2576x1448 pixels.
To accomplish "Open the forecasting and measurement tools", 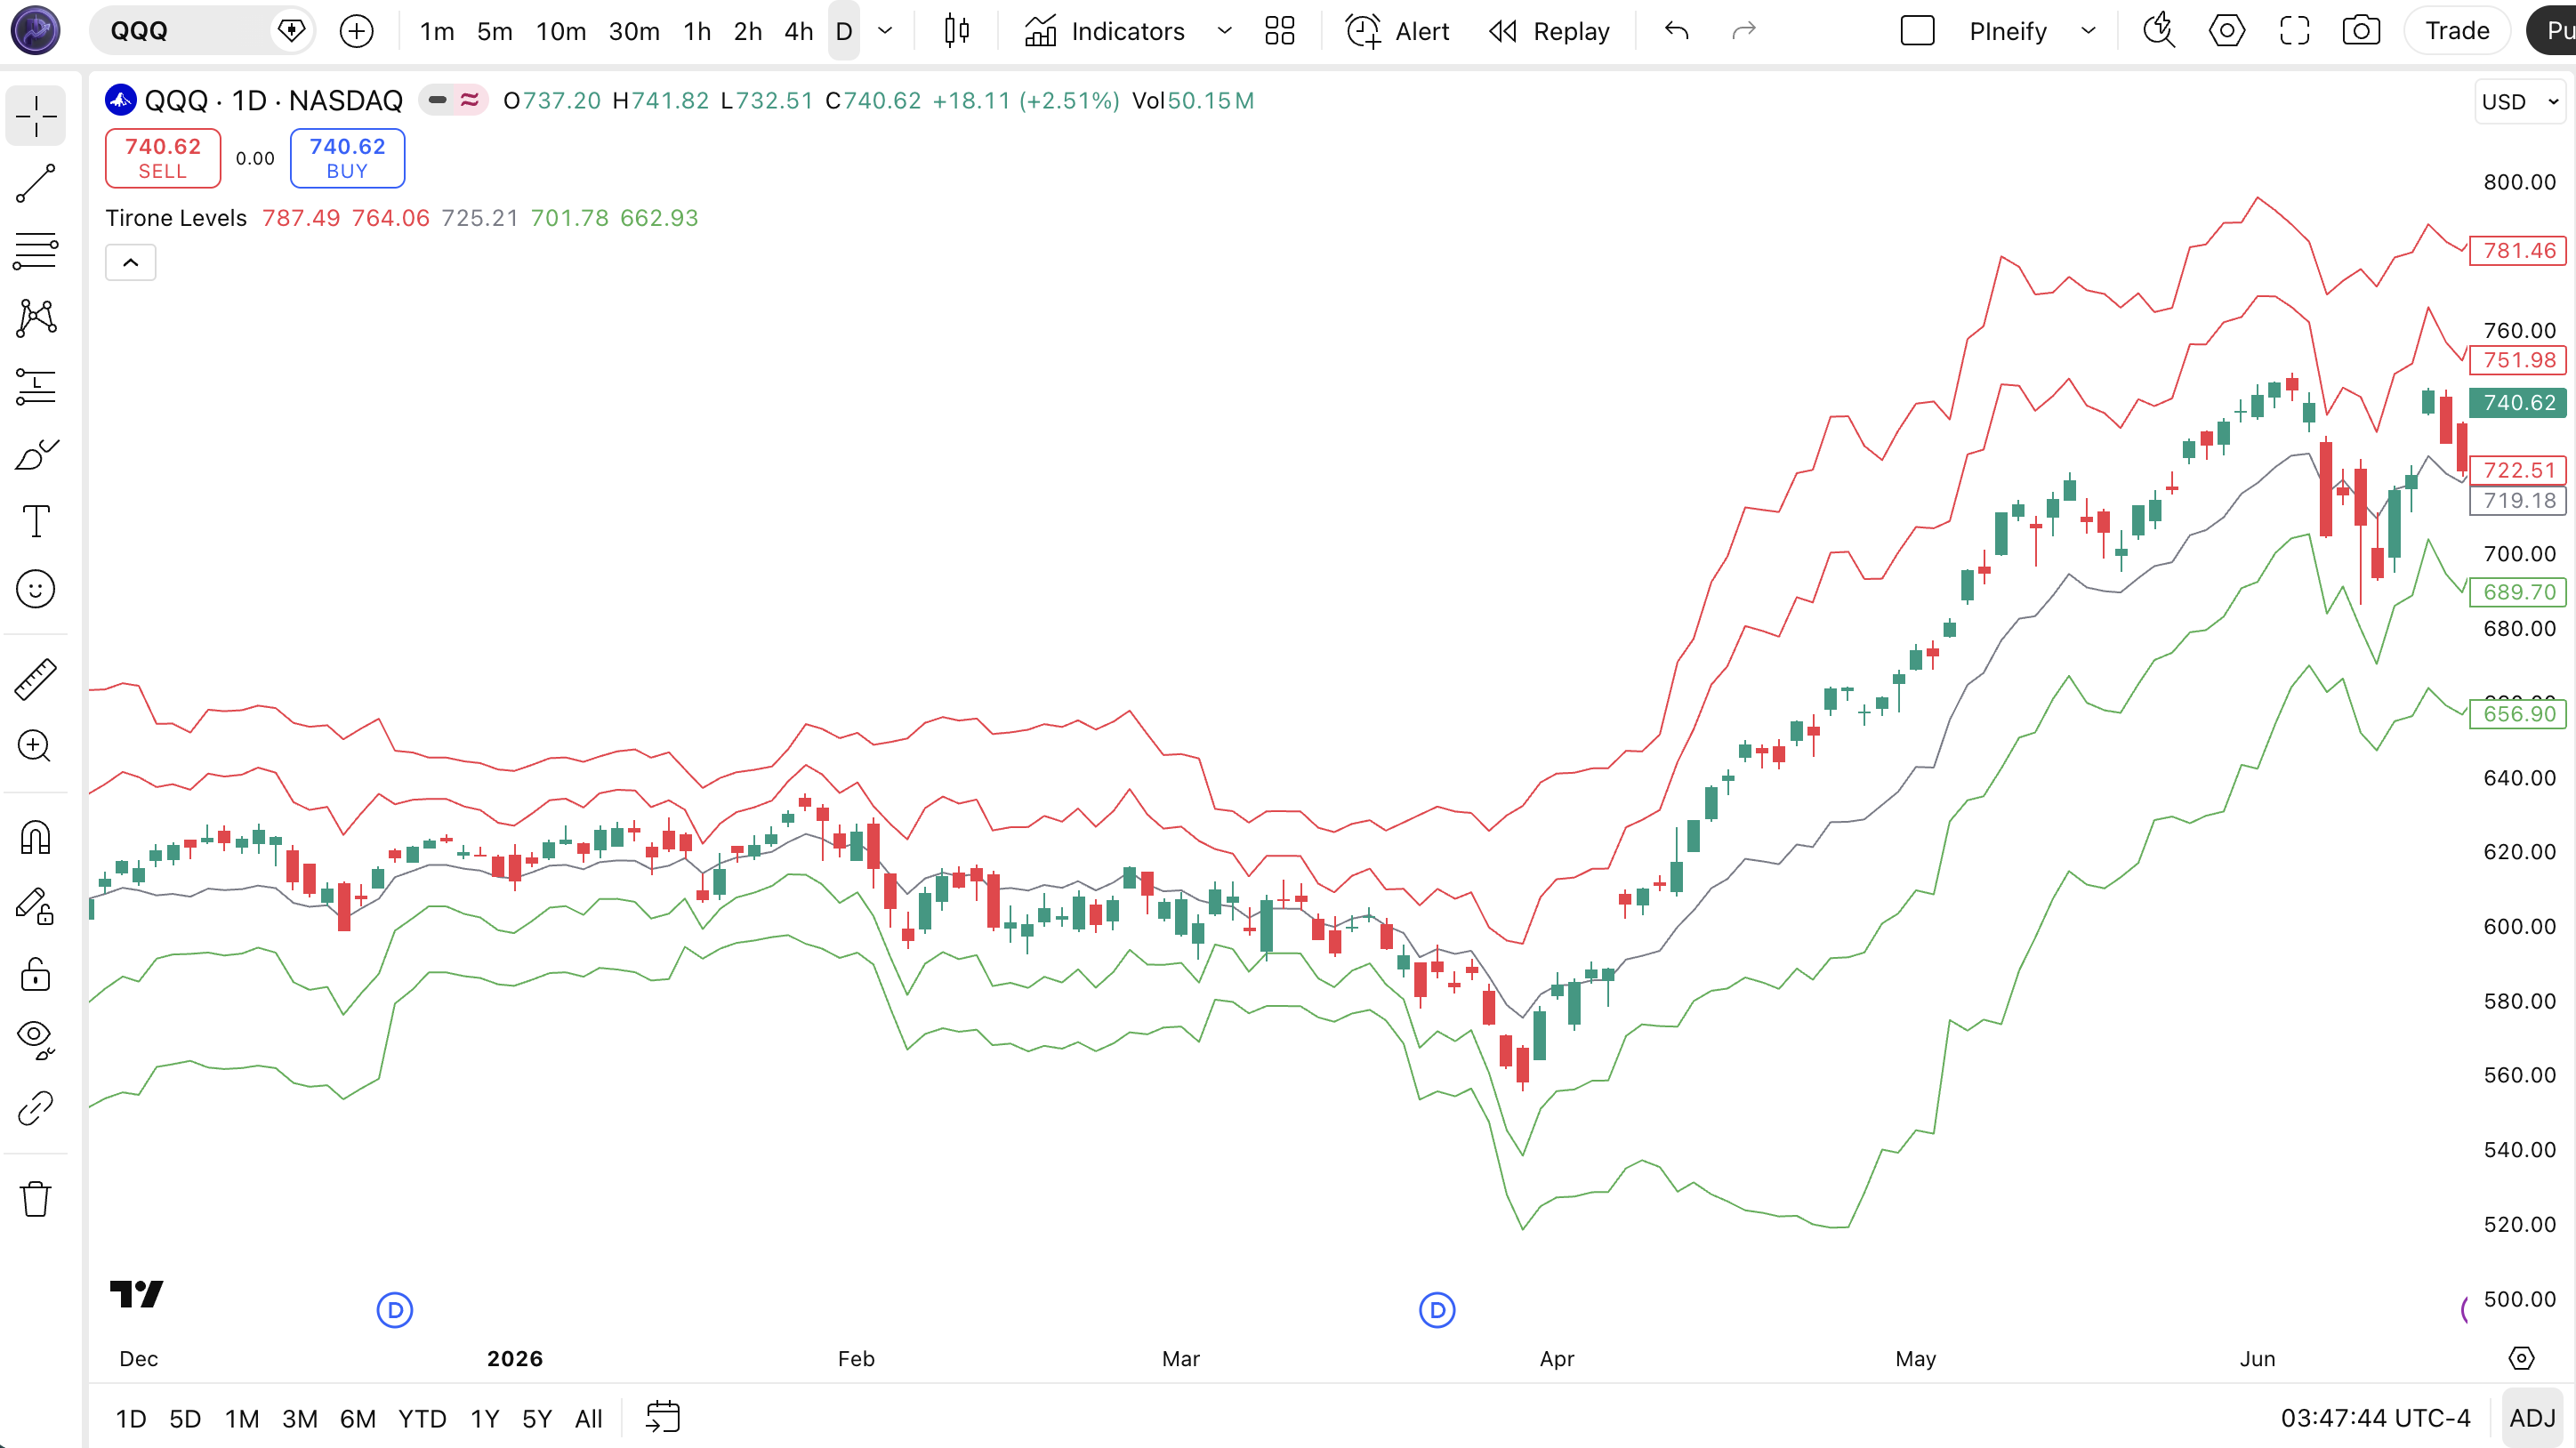I will [x=36, y=386].
